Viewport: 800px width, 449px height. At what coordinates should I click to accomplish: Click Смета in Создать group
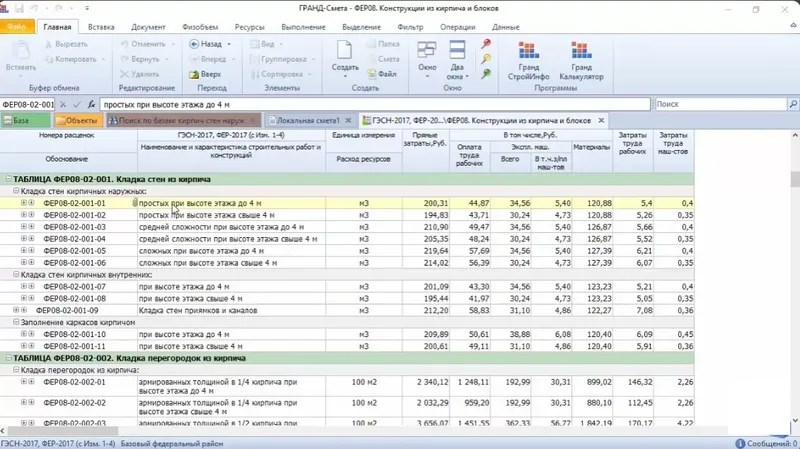pos(383,59)
